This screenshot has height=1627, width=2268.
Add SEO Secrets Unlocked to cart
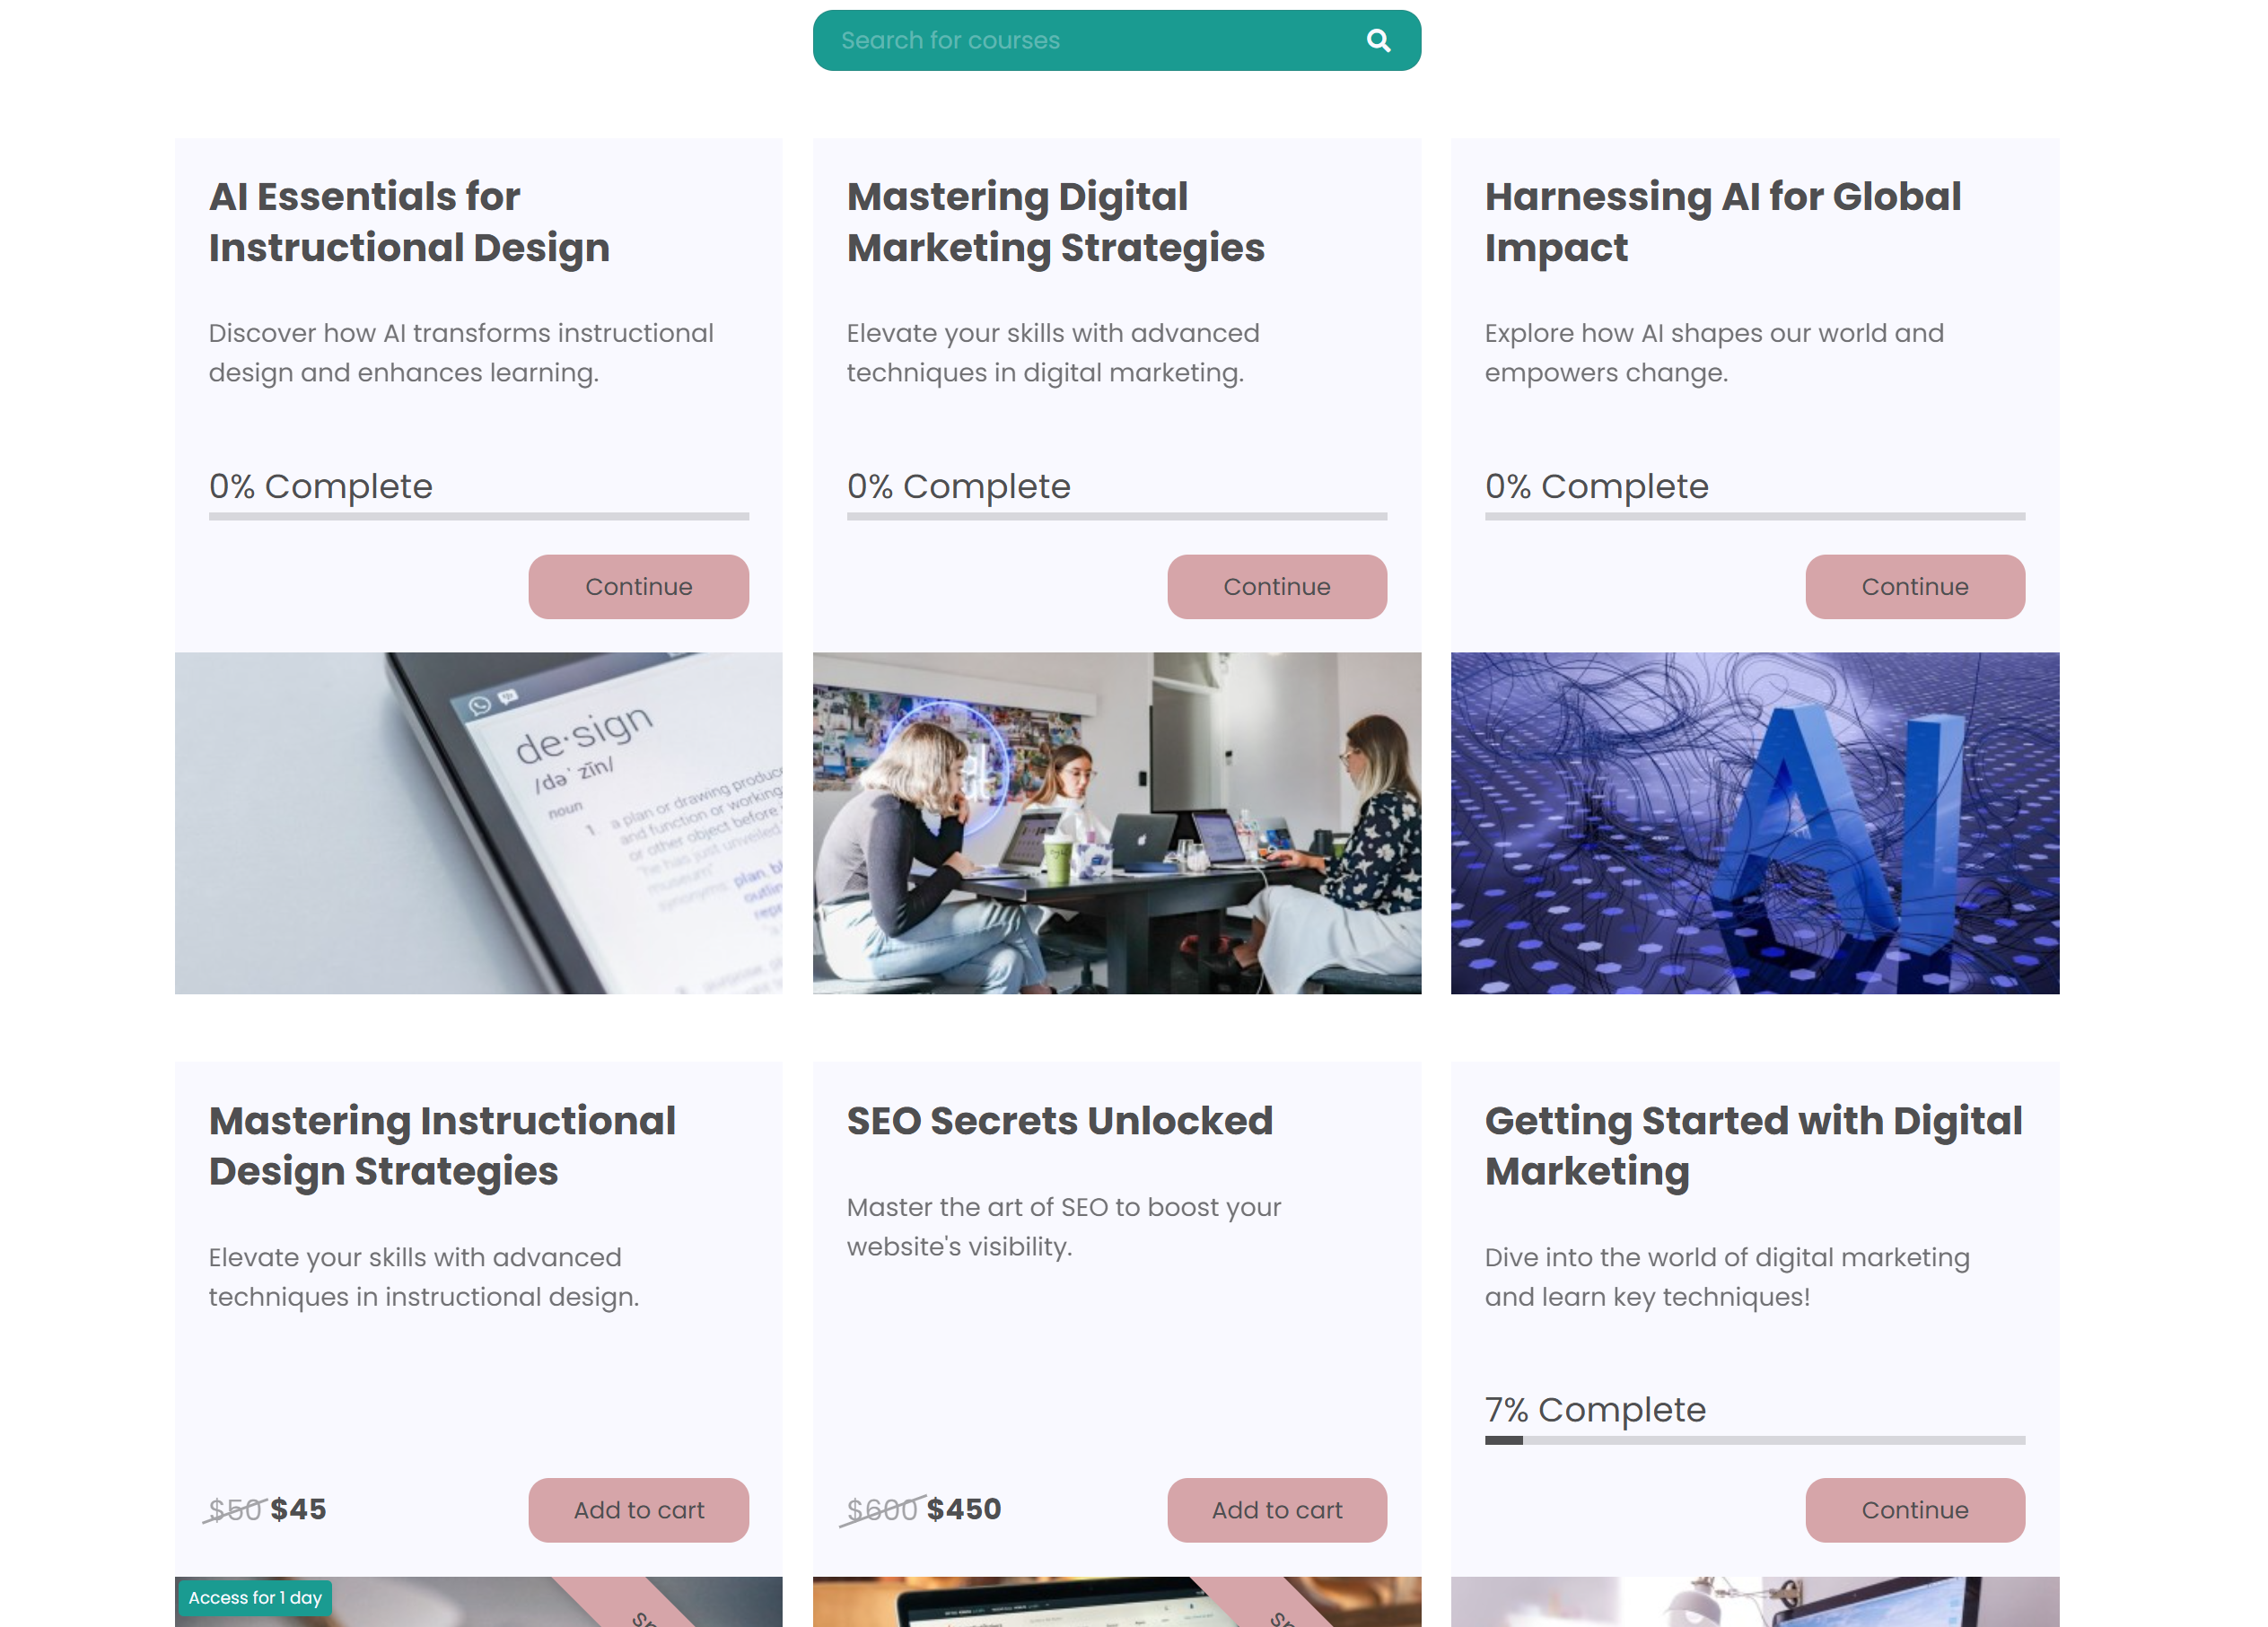1276,1510
